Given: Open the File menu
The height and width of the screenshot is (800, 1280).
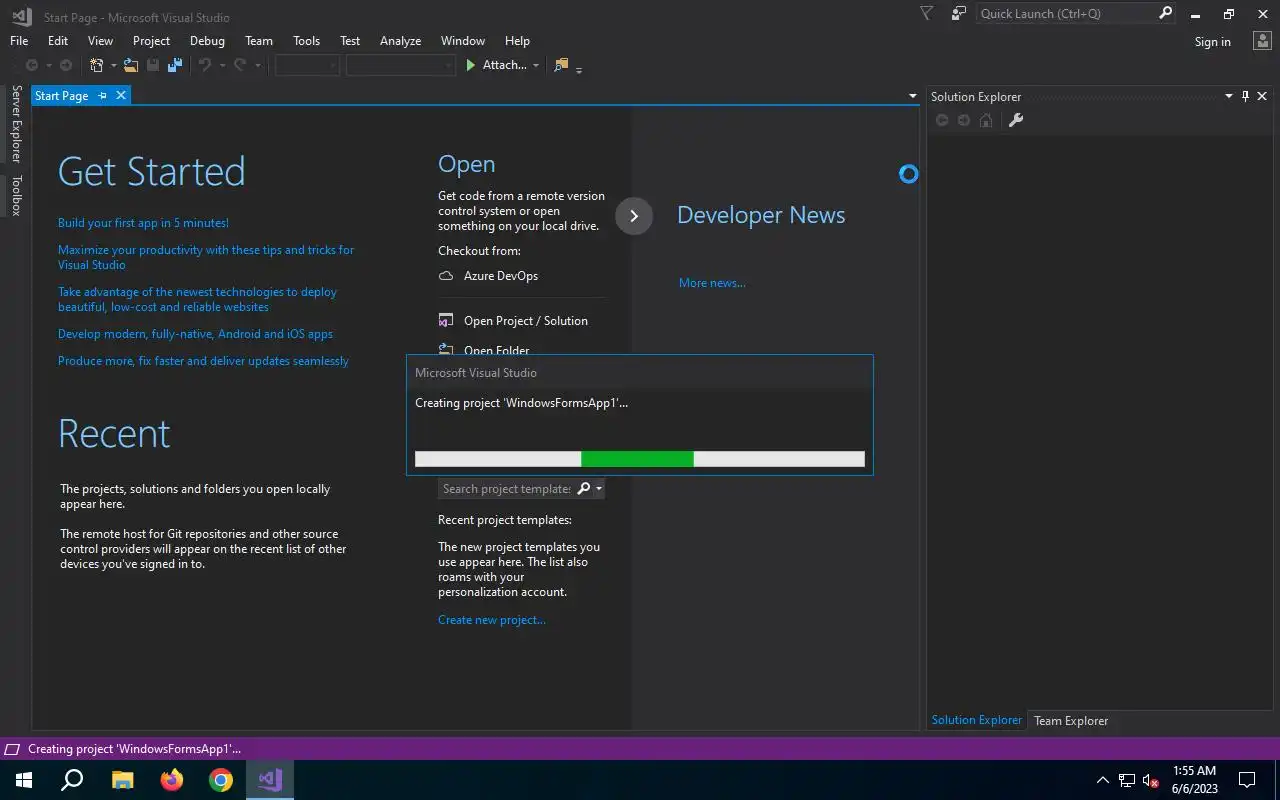Looking at the screenshot, I should [19, 41].
